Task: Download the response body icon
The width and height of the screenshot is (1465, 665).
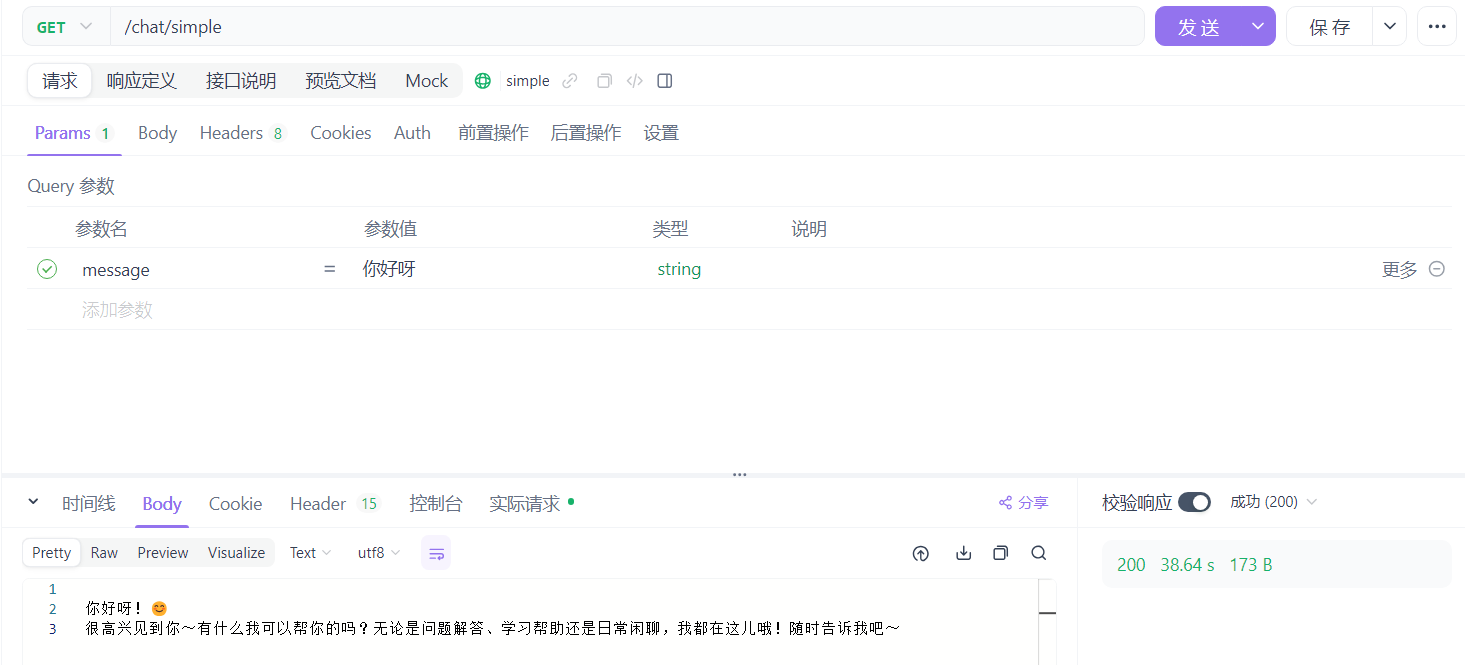Action: (963, 552)
